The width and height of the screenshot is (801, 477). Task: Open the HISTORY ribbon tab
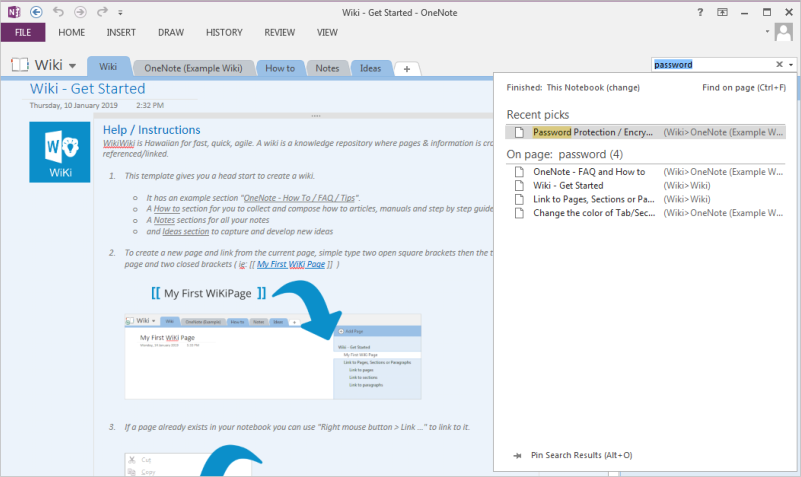(224, 32)
